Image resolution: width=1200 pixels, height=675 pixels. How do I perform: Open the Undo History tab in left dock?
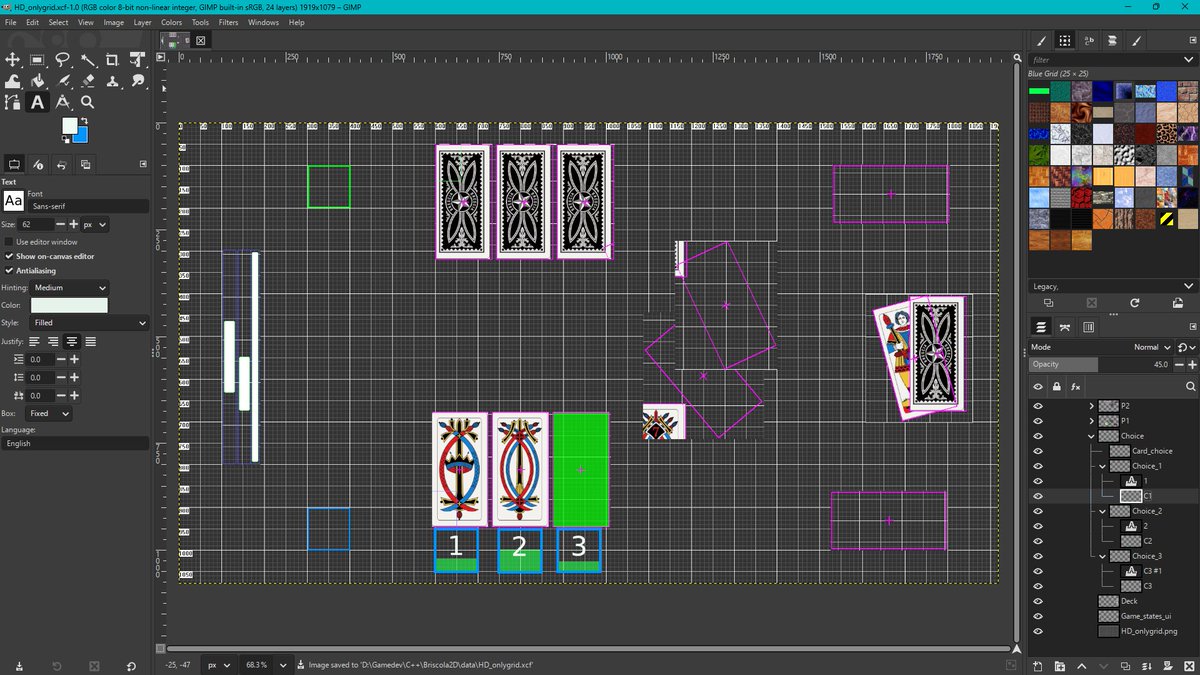(x=62, y=164)
